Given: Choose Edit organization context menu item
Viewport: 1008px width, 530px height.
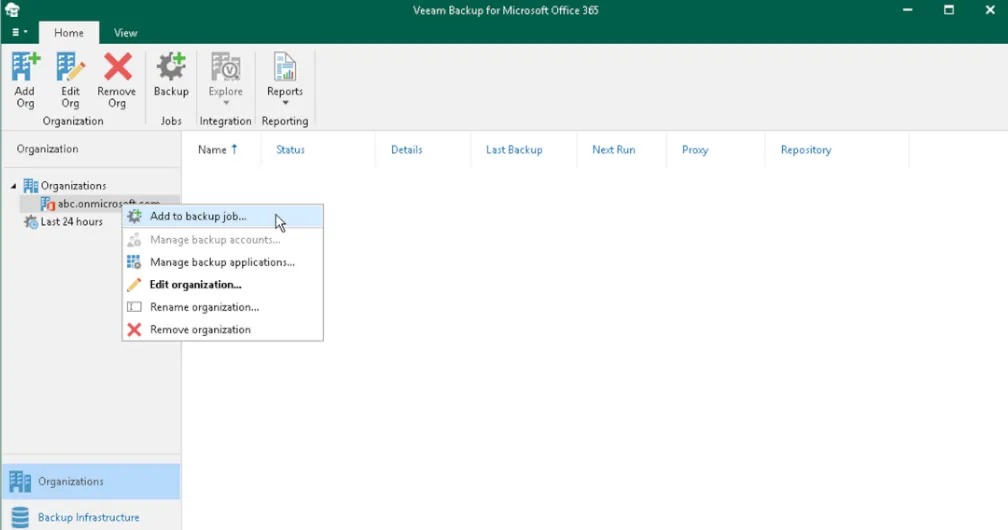Looking at the screenshot, I should [x=222, y=285].
